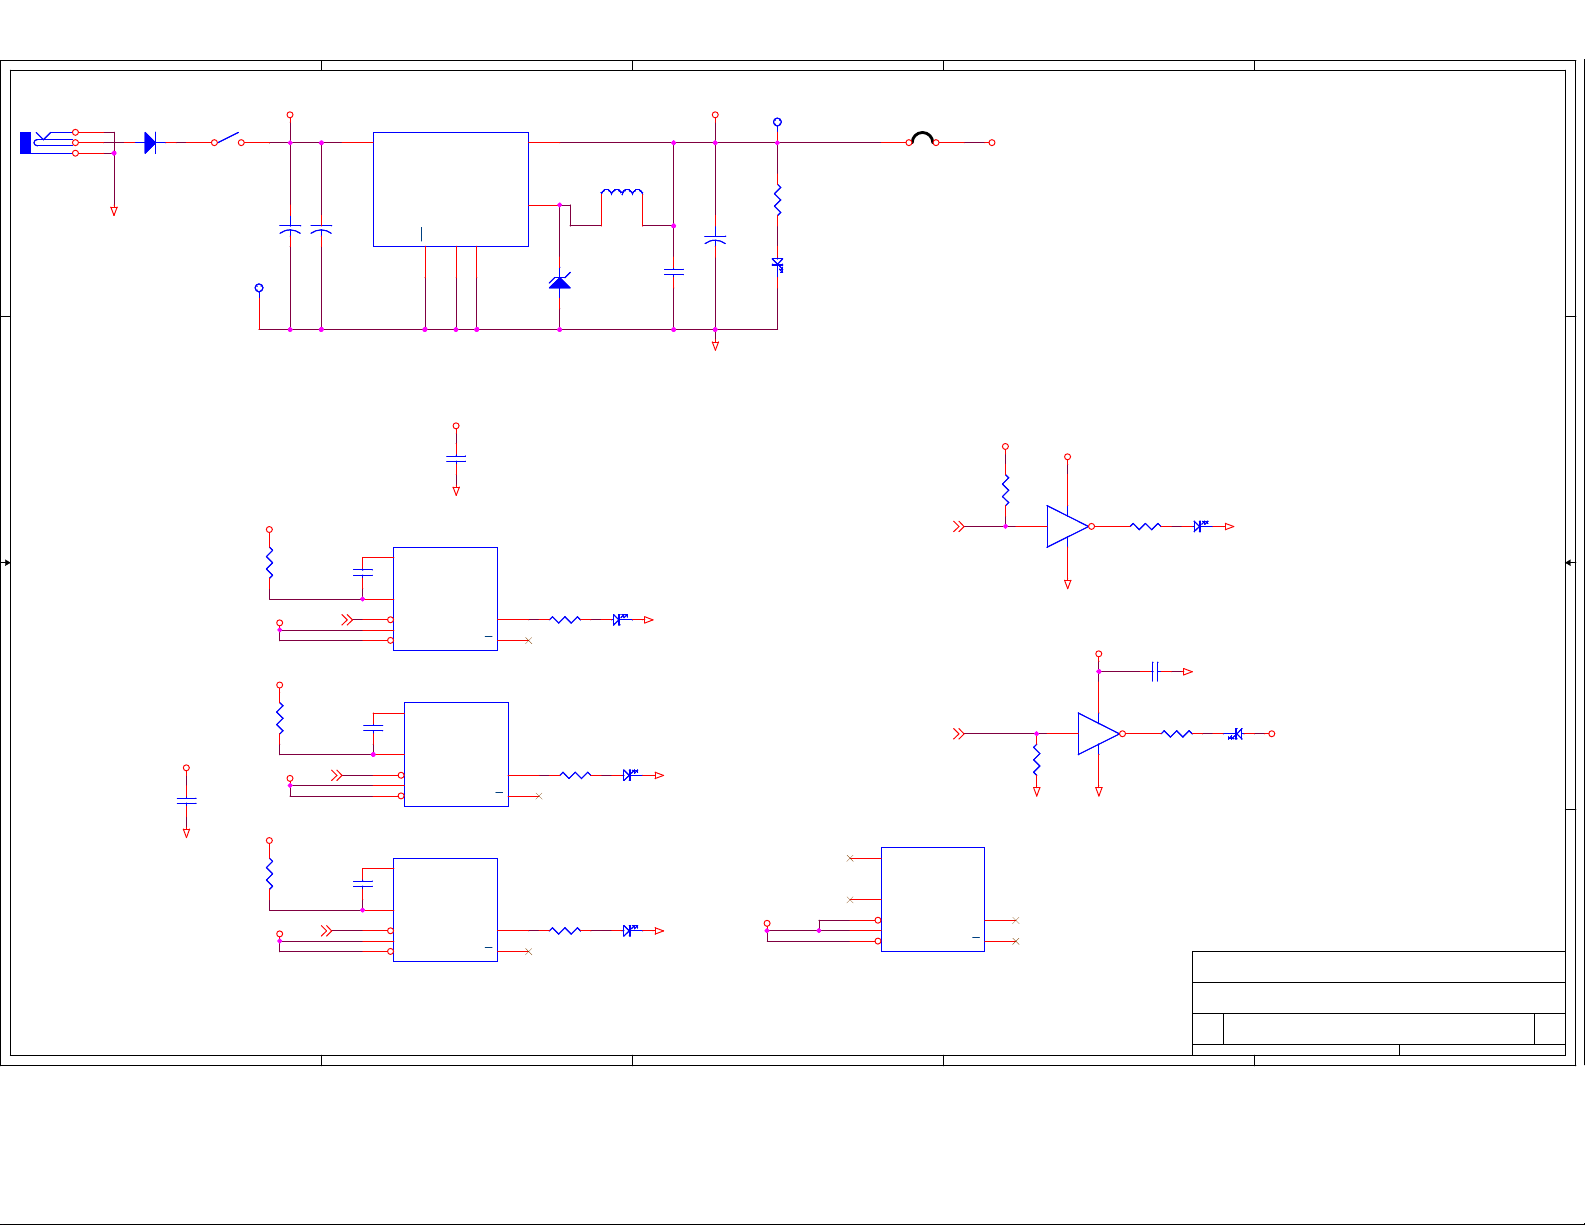Image resolution: width=1585 pixels, height=1225 pixels.
Task: Select the large regulator IC block at top
Action: (x=451, y=189)
